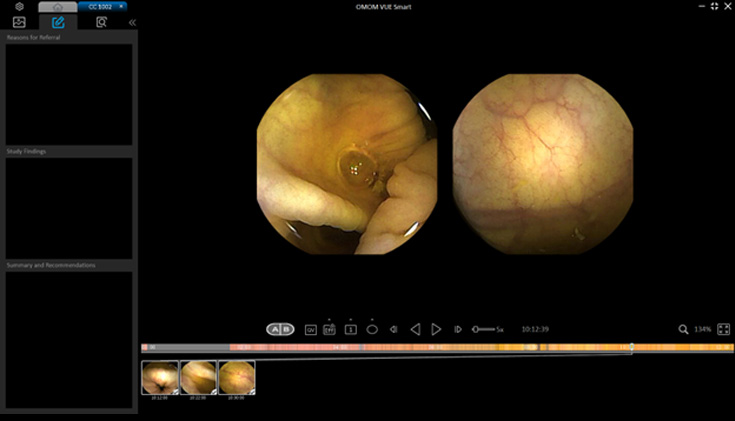
Task: Collapse the left sidebar with double chevron
Action: pyautogui.click(x=132, y=22)
